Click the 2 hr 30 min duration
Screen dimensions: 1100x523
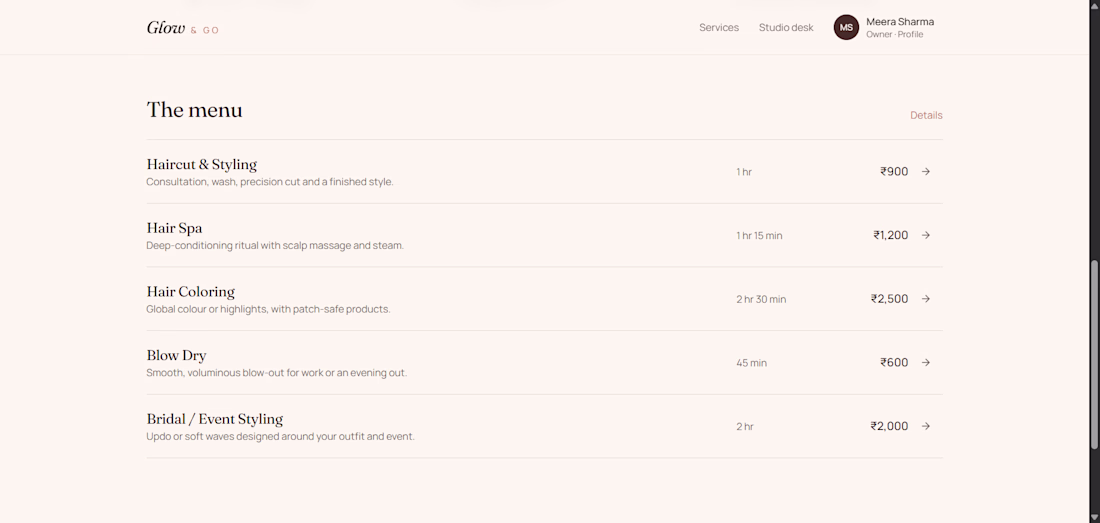point(761,299)
